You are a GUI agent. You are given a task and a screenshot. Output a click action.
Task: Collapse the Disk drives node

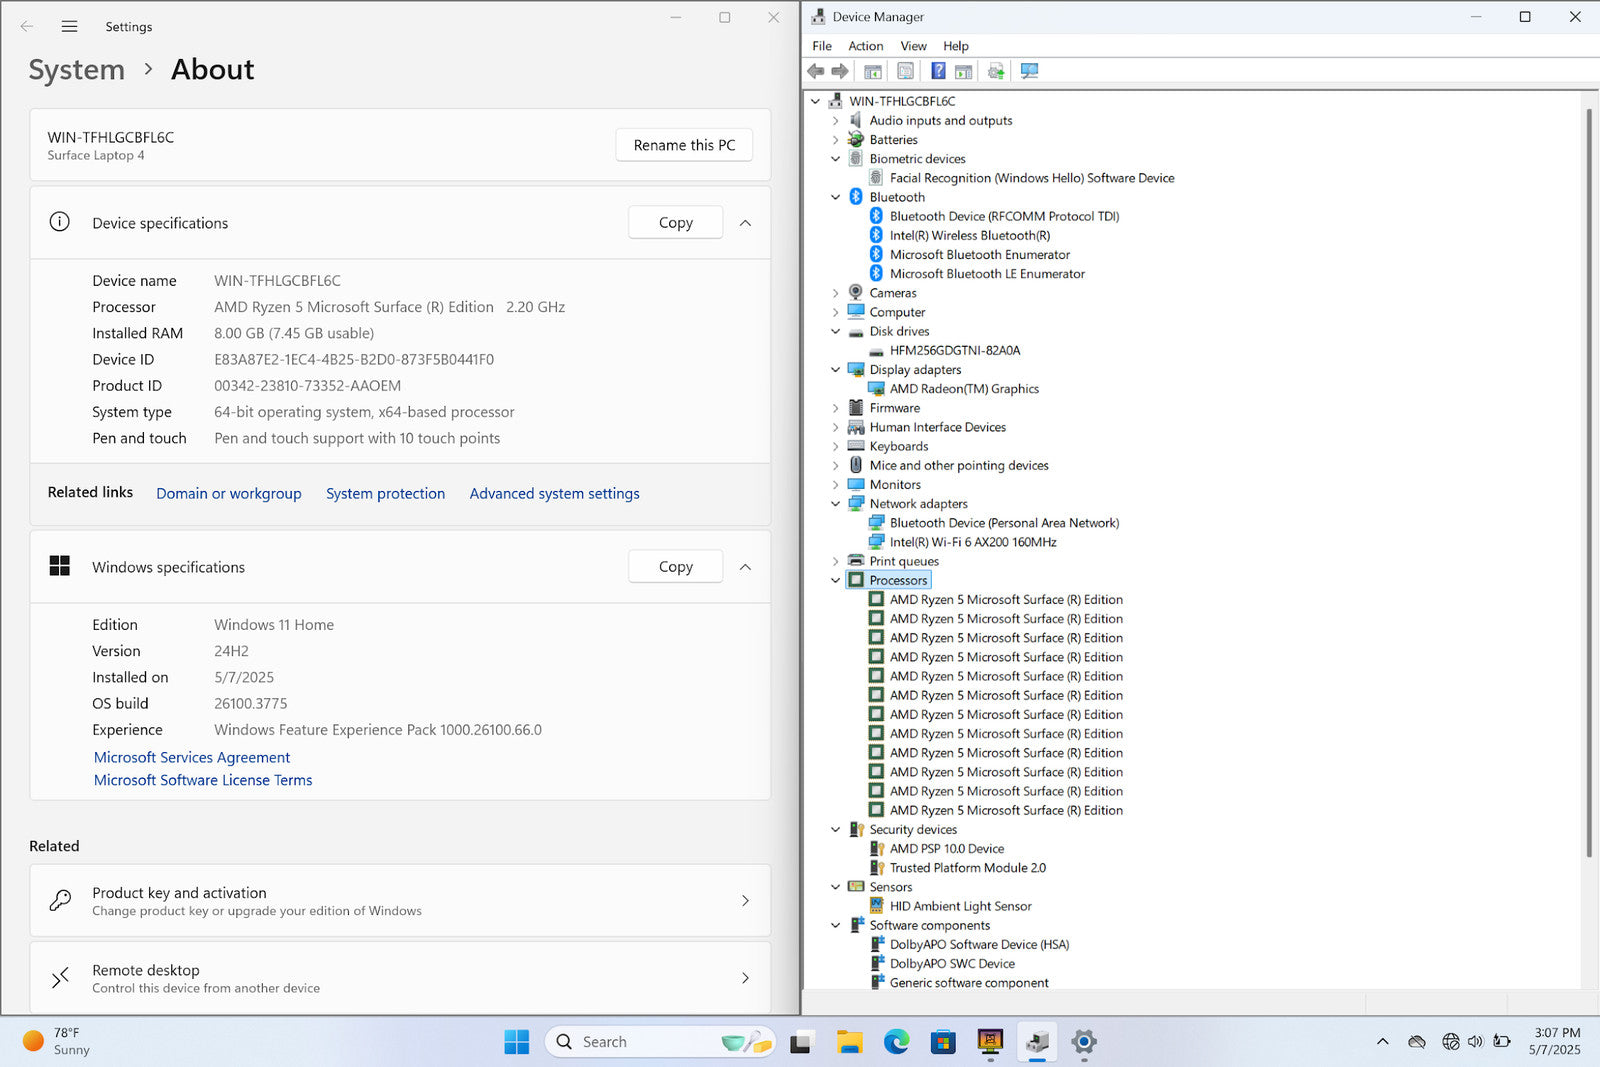tap(836, 331)
